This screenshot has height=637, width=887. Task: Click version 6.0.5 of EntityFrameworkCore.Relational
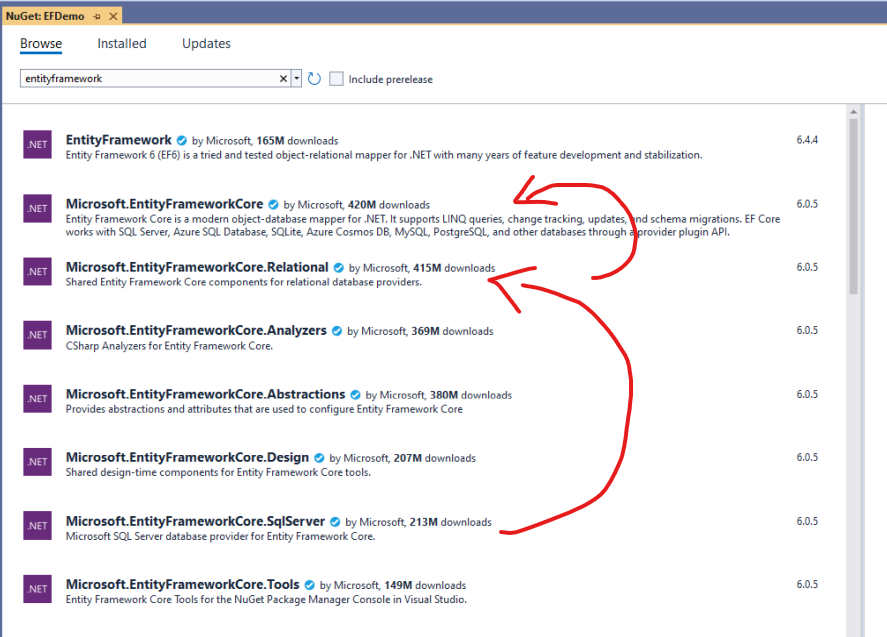pyautogui.click(x=807, y=267)
